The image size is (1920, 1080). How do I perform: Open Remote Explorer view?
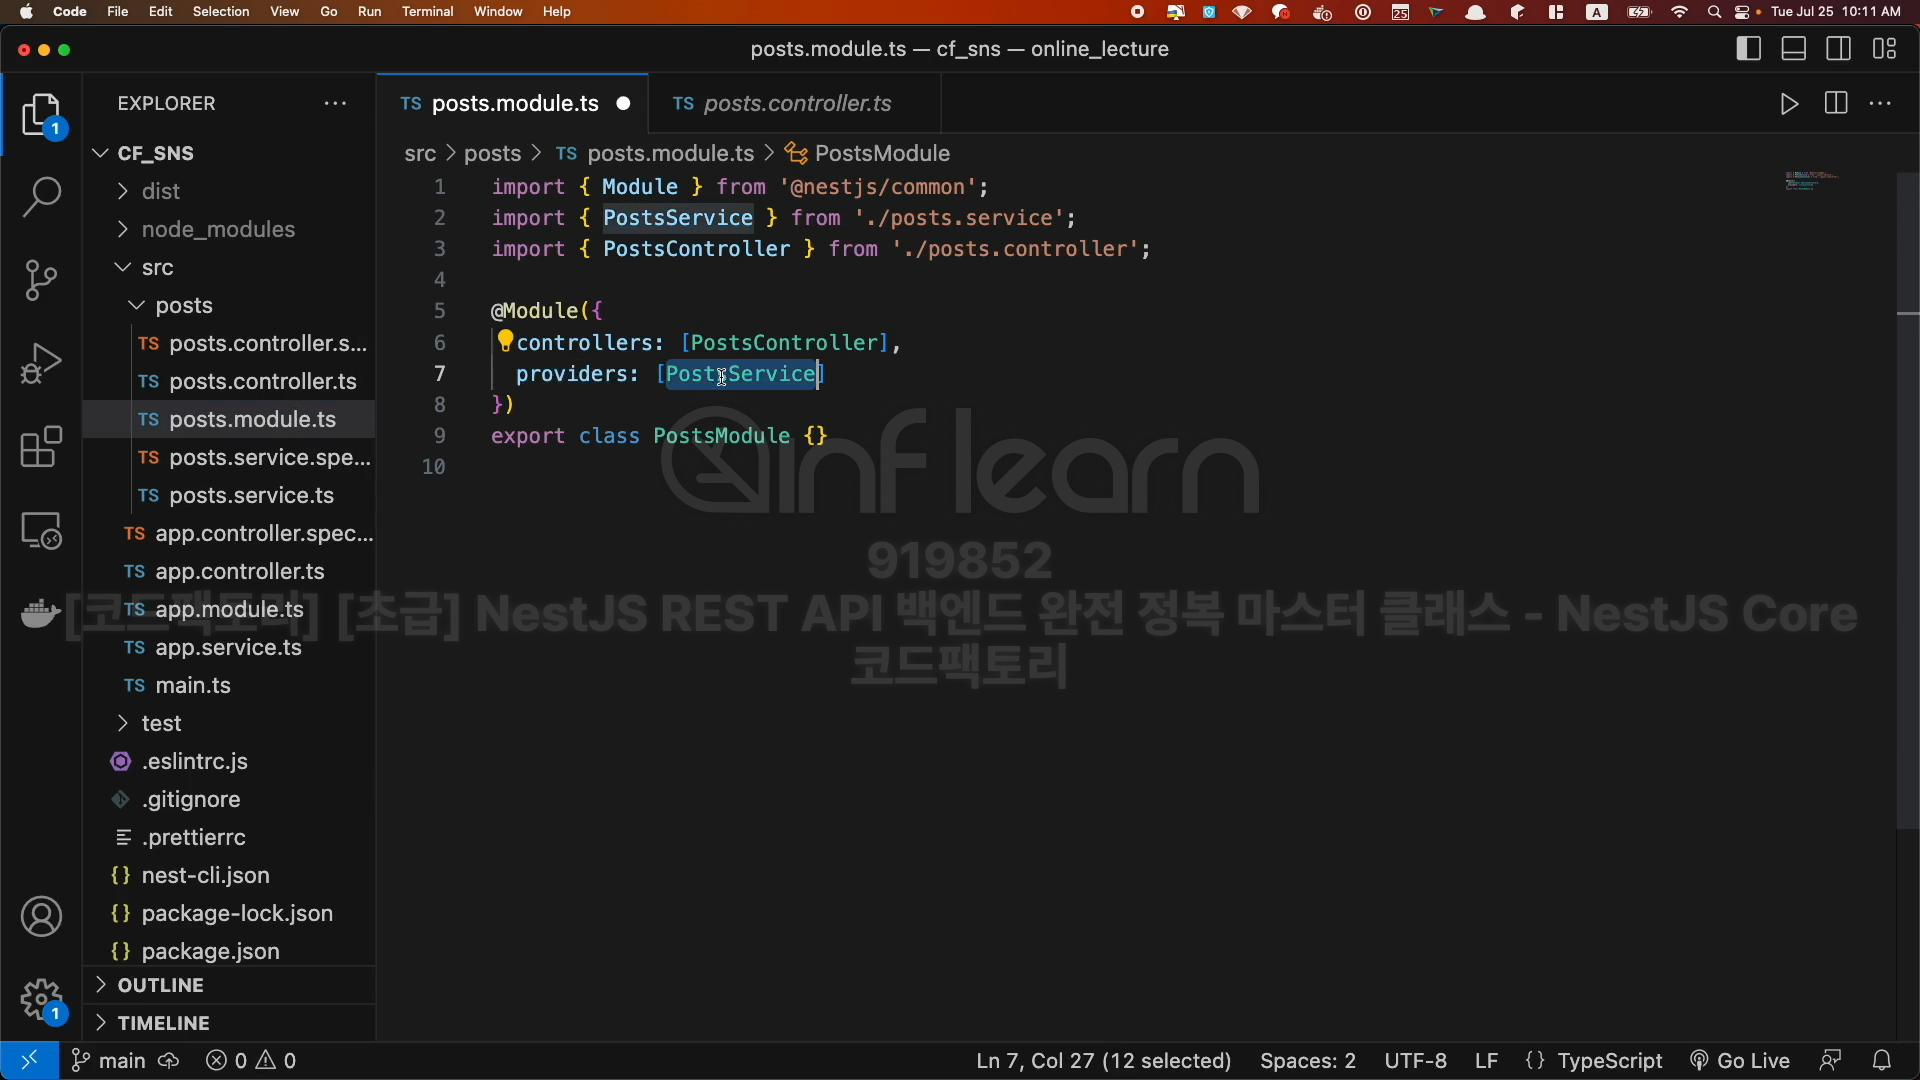[41, 531]
